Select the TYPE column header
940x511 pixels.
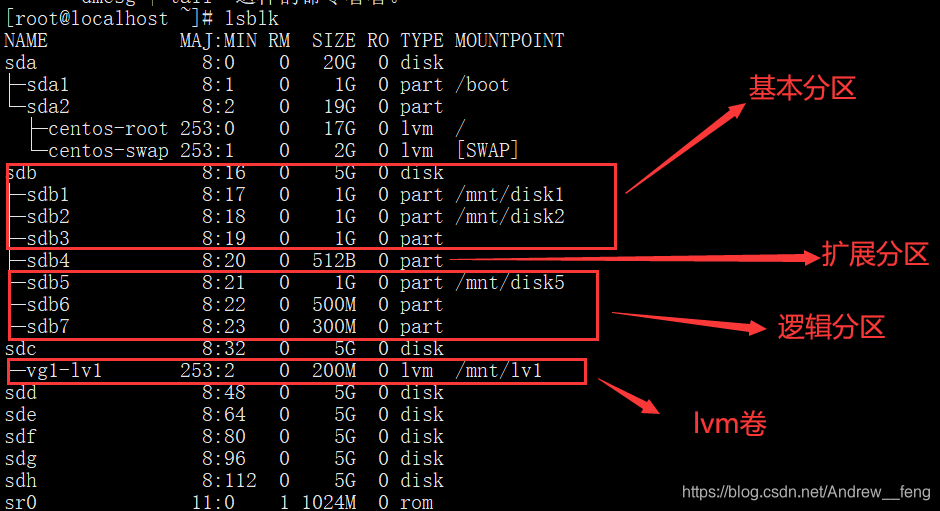click(422, 40)
